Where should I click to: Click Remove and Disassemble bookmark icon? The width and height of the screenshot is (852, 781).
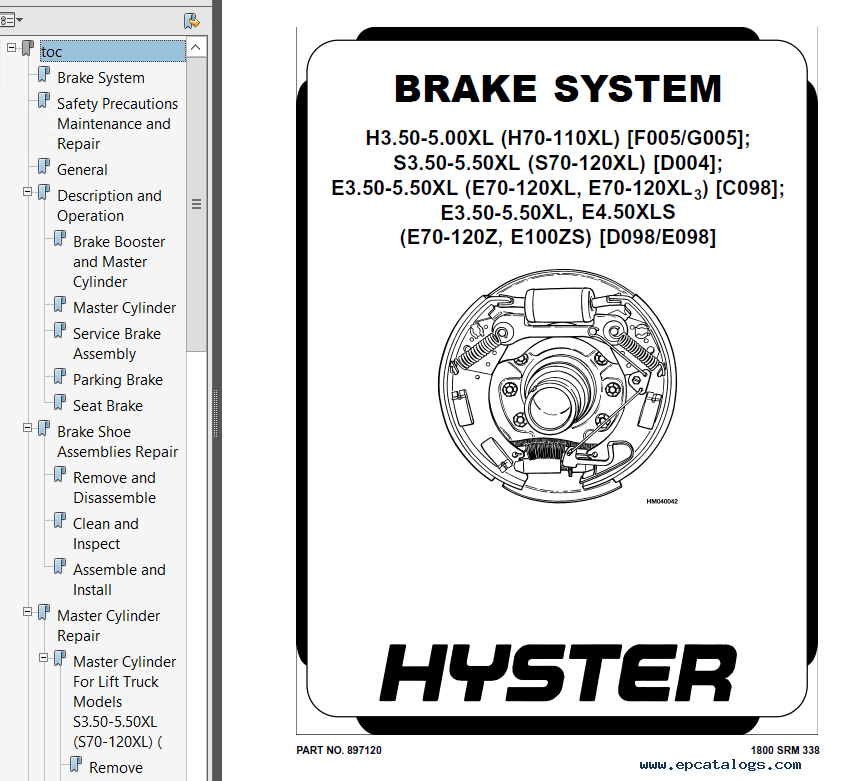click(x=60, y=475)
